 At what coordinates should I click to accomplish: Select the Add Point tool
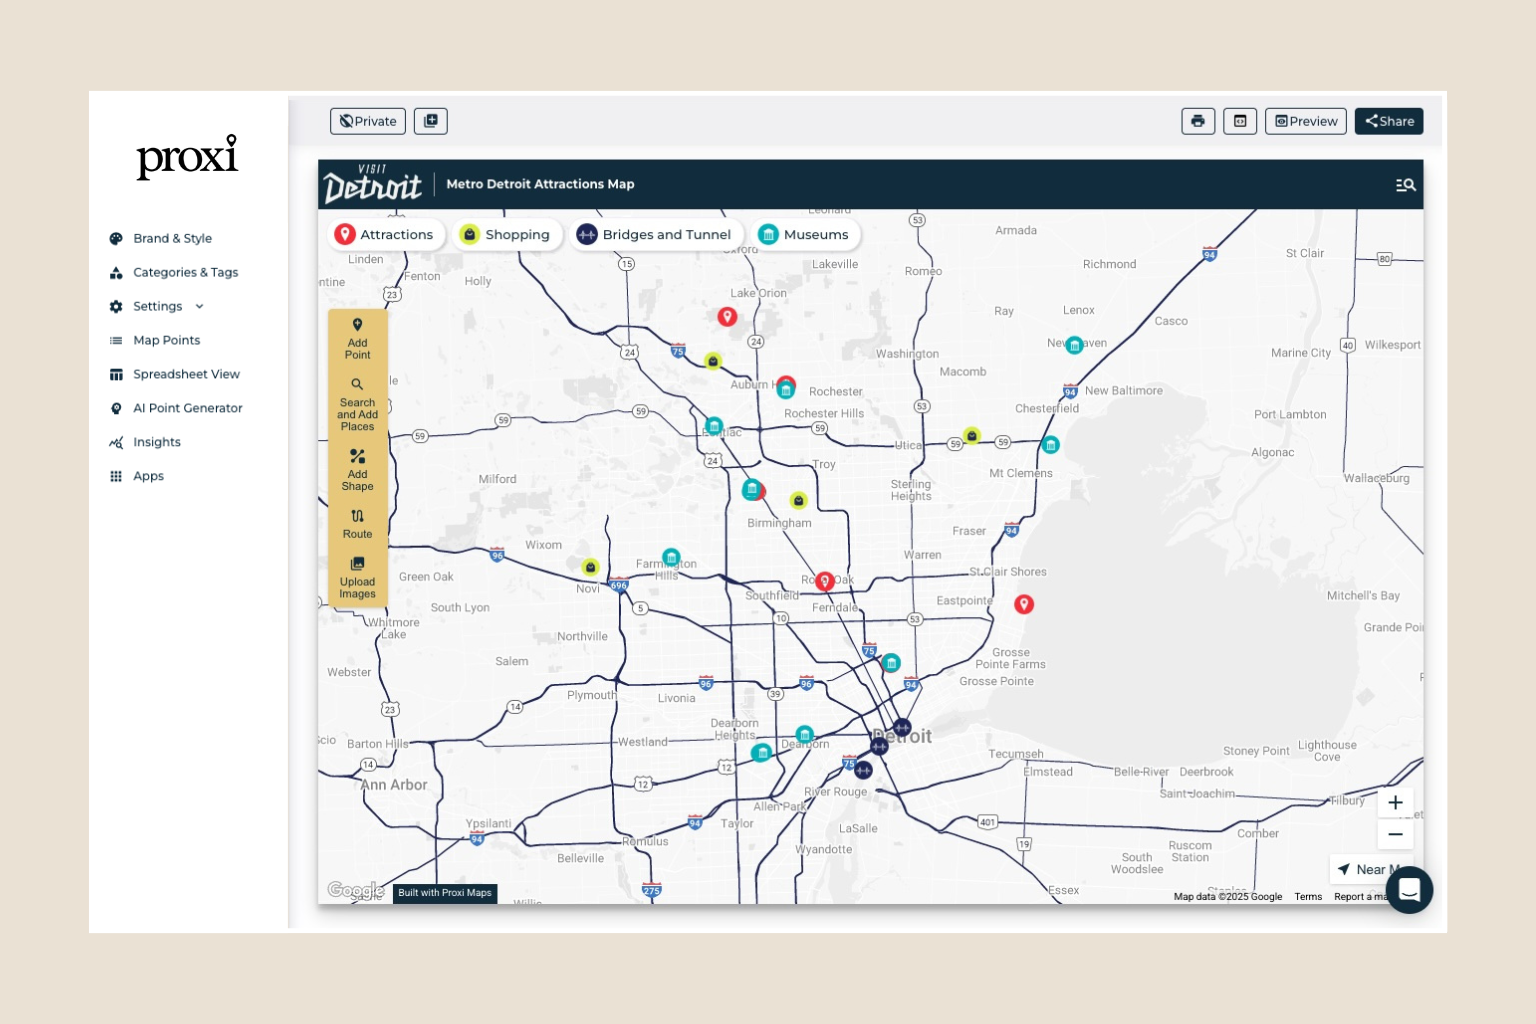(357, 338)
